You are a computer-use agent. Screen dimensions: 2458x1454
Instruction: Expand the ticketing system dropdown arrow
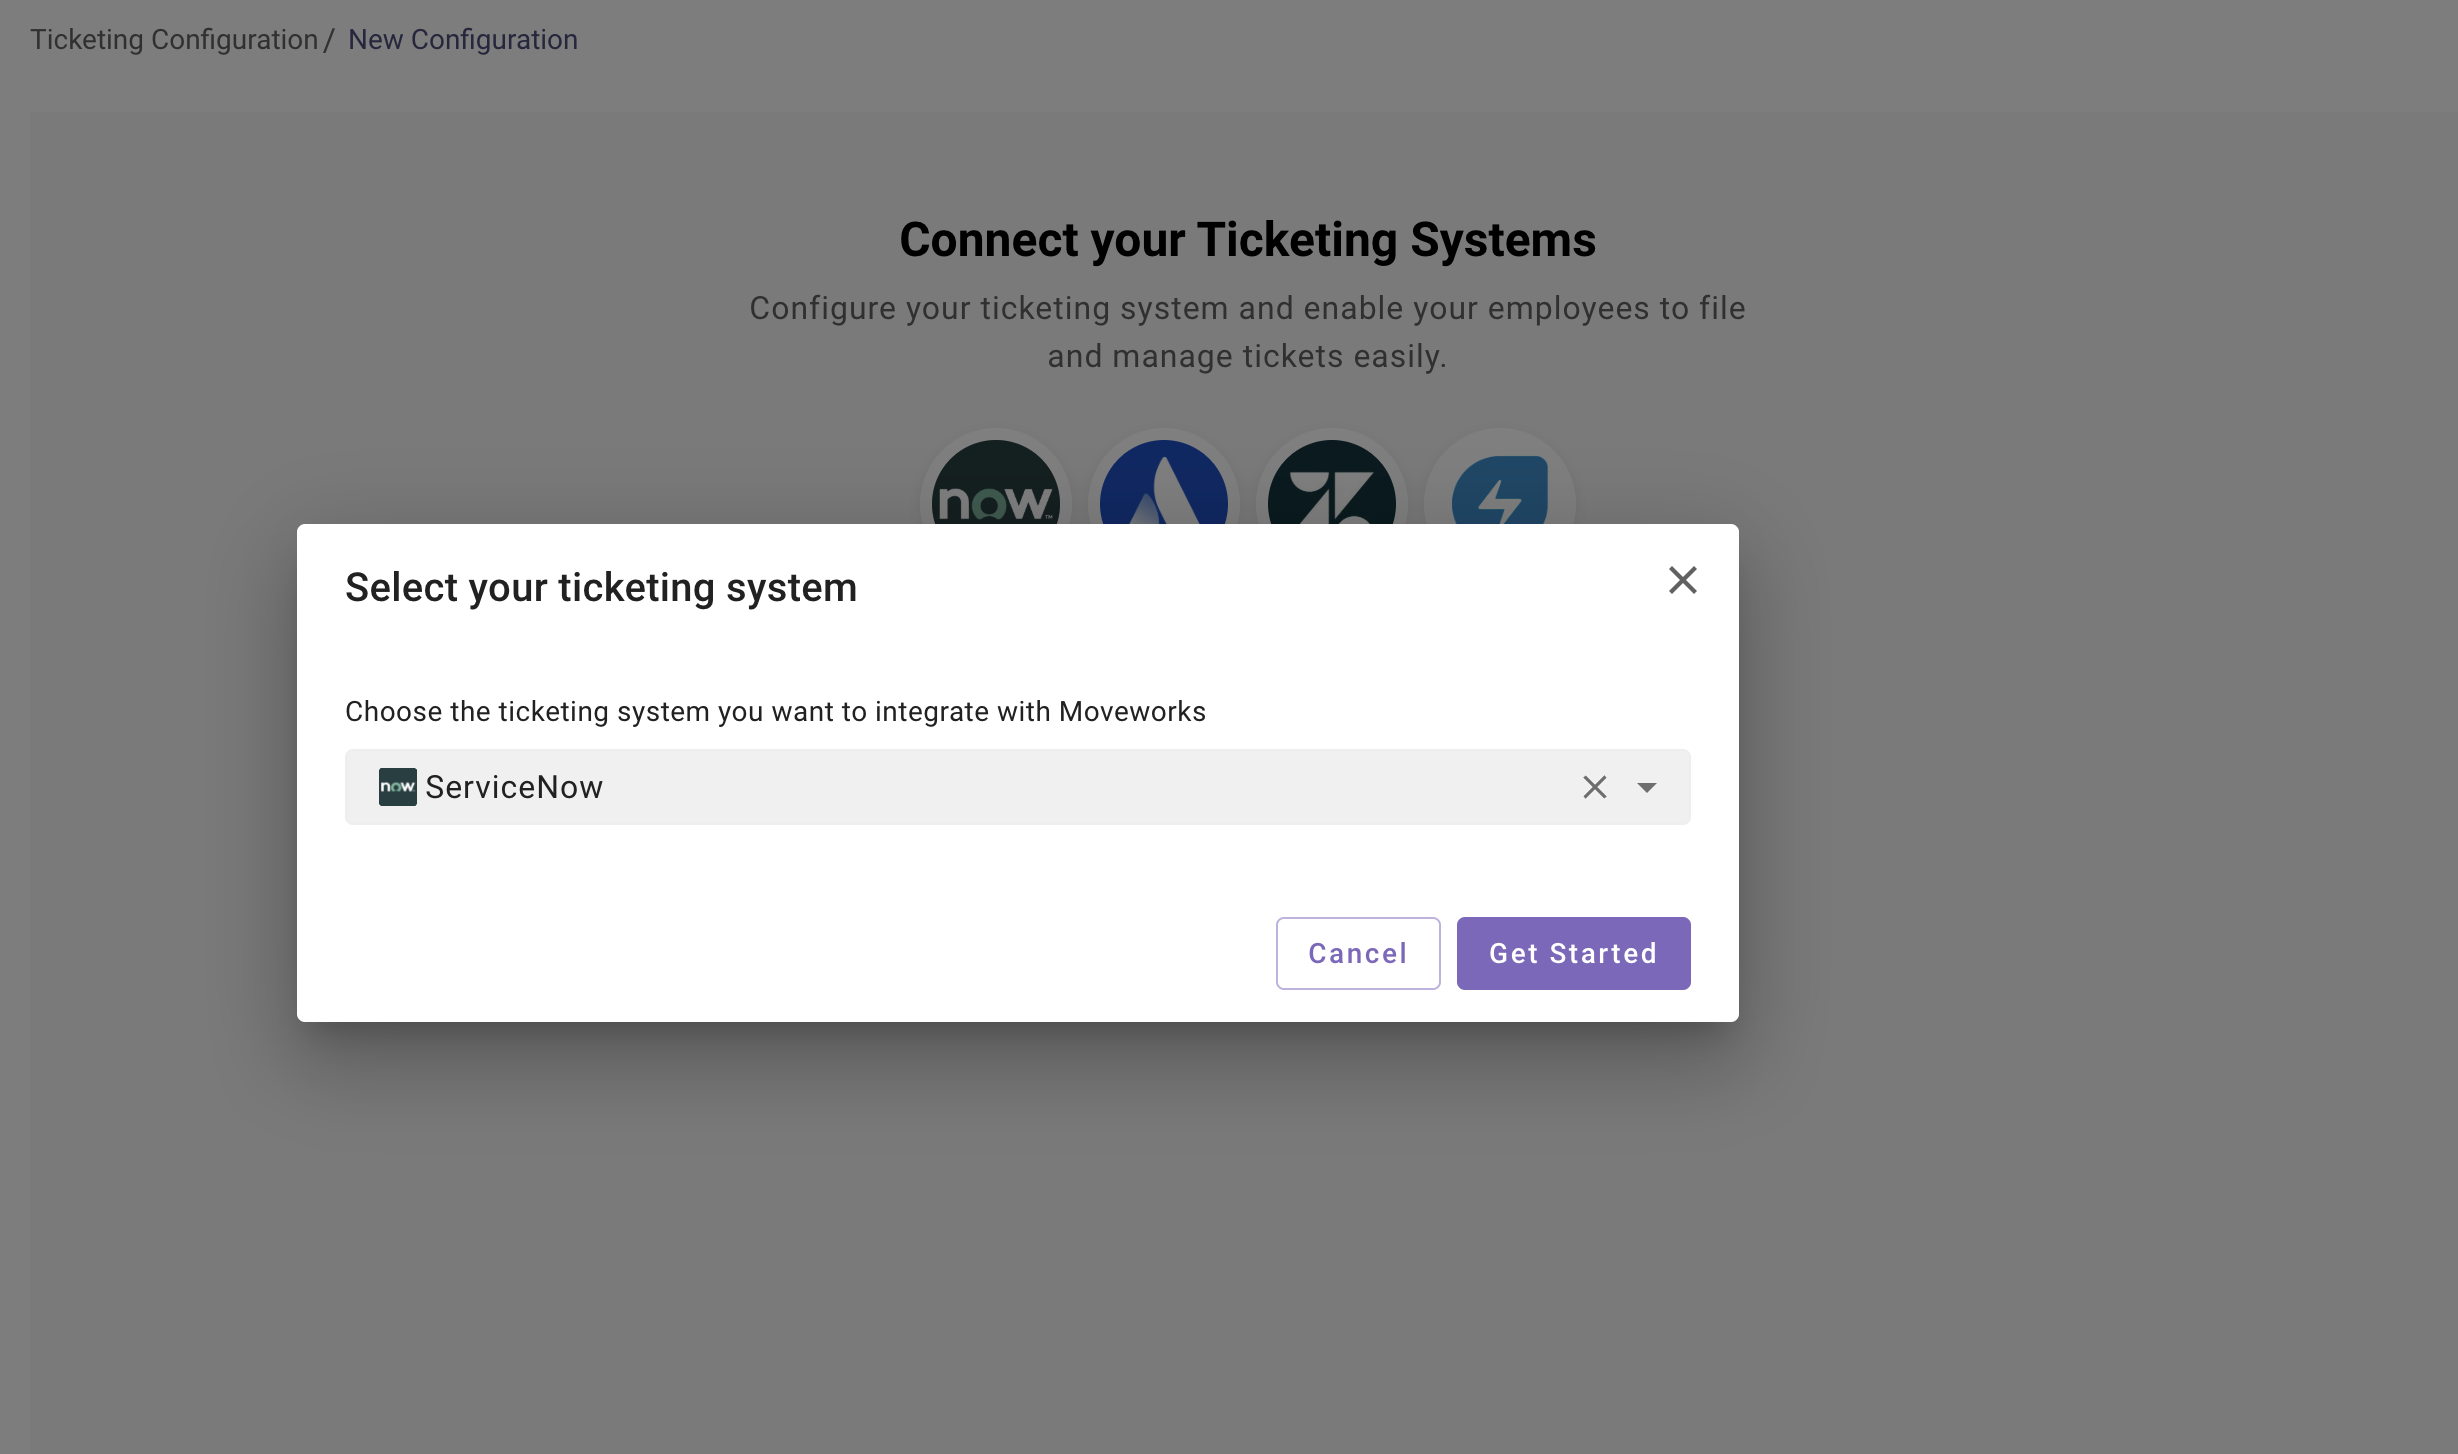1646,787
